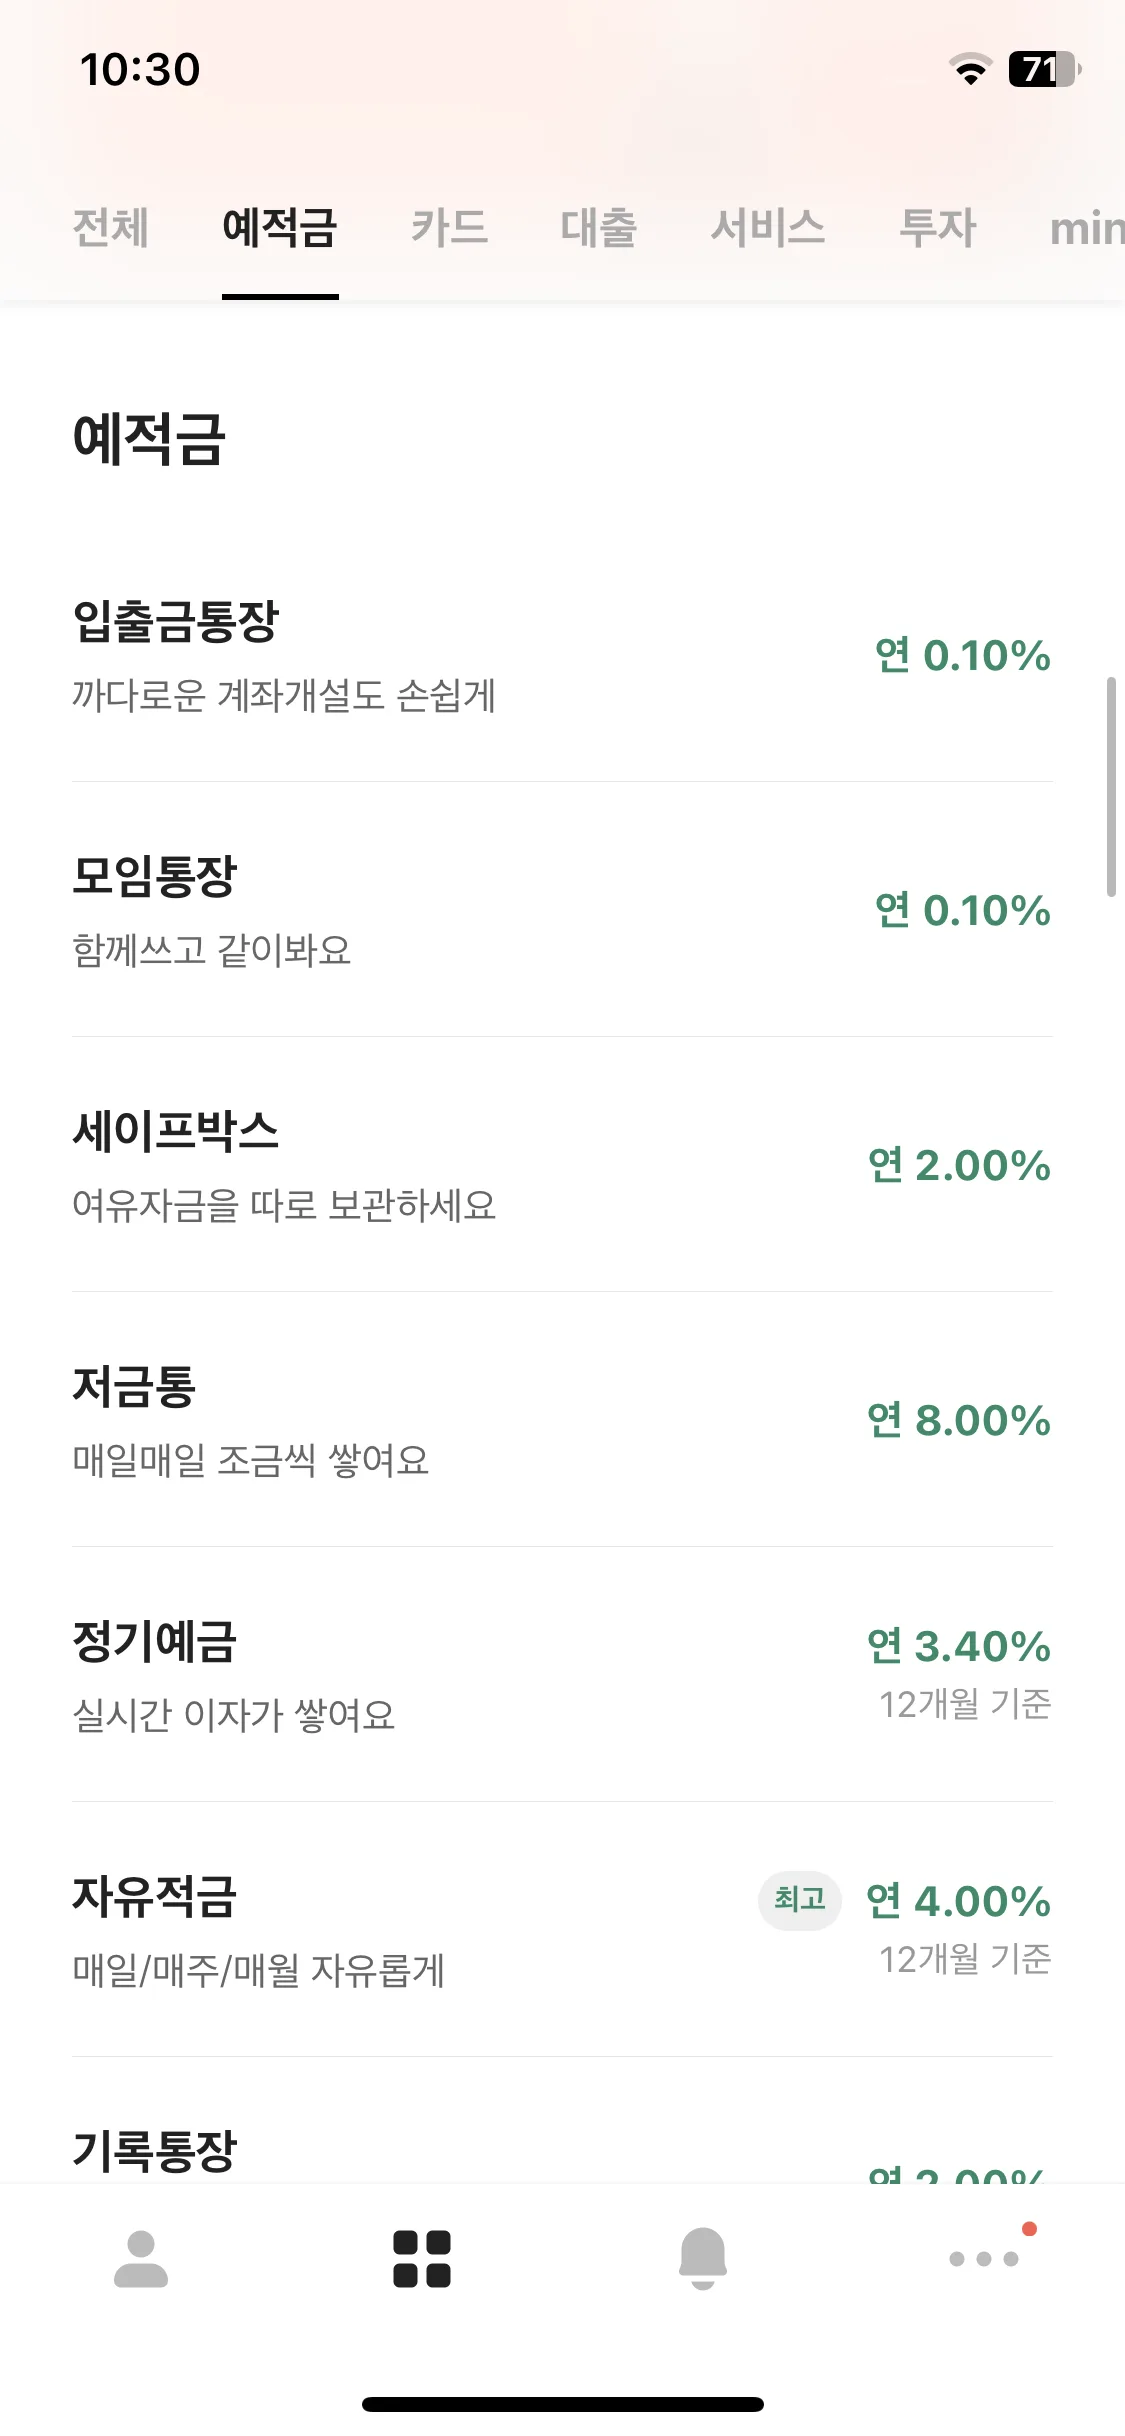The height and width of the screenshot is (2436, 1125).
Task: Open 저금통 with 8.00% rate
Action: pos(562,1420)
